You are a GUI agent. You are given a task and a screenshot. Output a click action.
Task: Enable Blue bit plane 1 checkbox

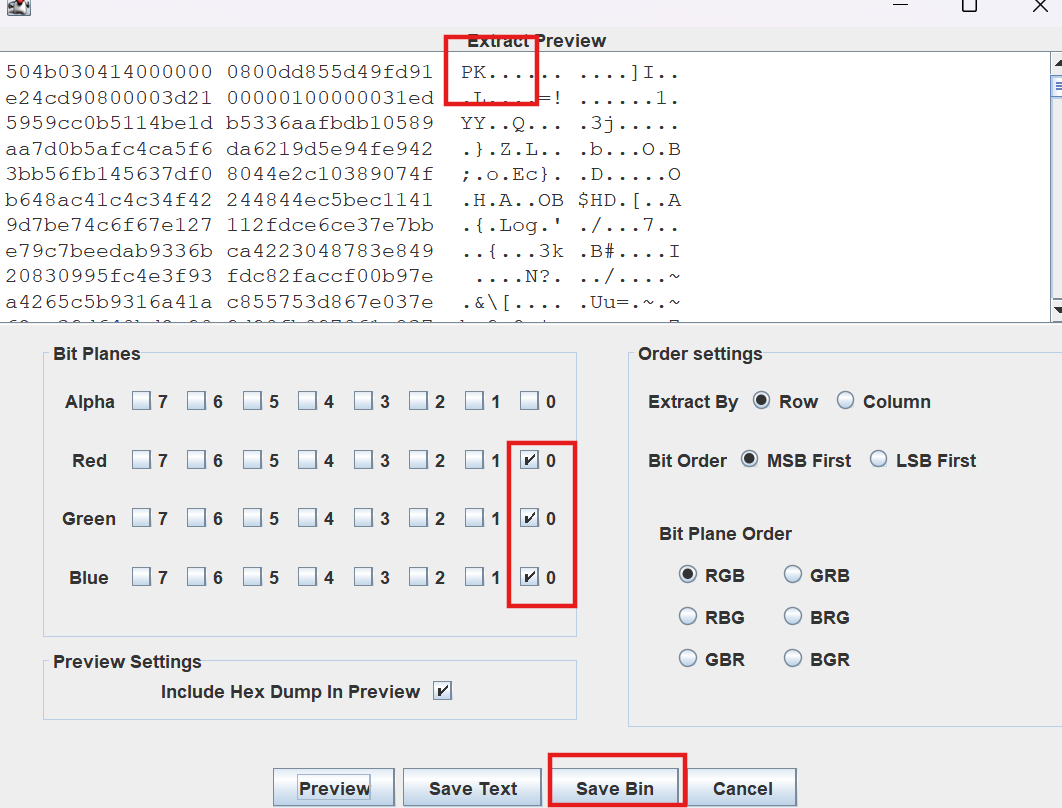[x=474, y=577]
